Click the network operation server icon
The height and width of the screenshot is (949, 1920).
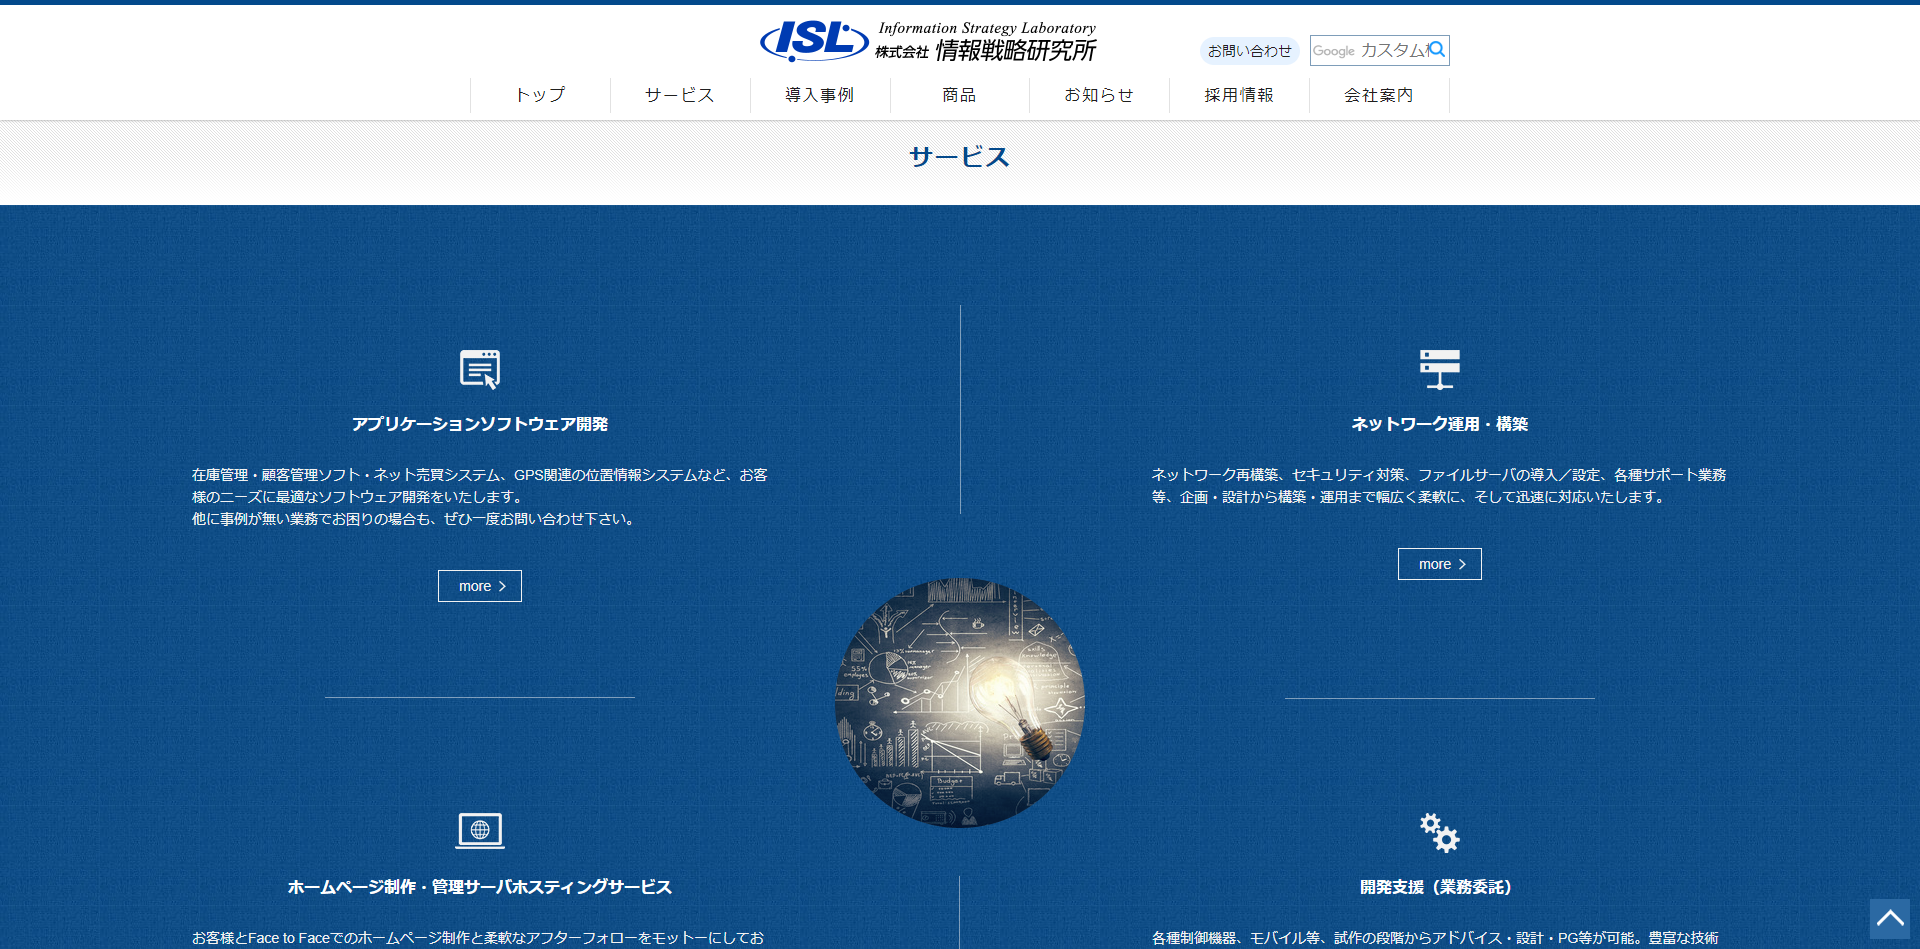pos(1439,369)
